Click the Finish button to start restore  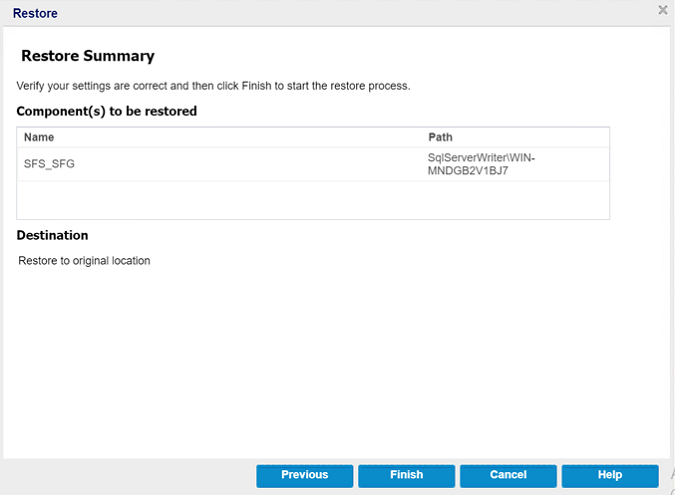pos(406,475)
